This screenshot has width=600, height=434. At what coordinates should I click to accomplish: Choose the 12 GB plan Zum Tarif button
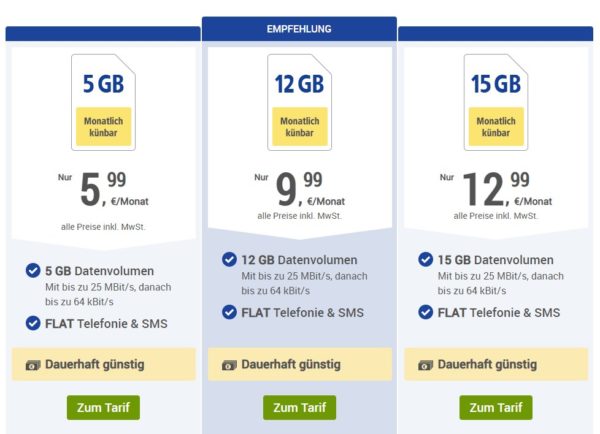(x=299, y=407)
